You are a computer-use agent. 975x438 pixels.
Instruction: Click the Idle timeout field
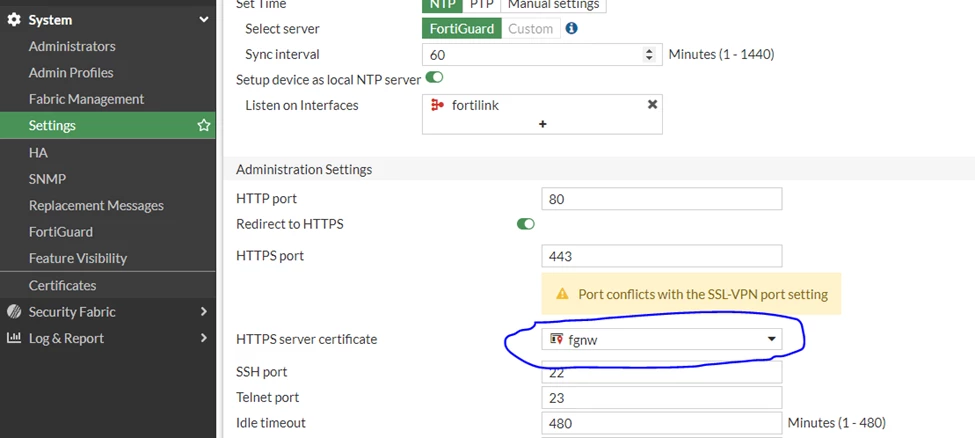point(662,423)
